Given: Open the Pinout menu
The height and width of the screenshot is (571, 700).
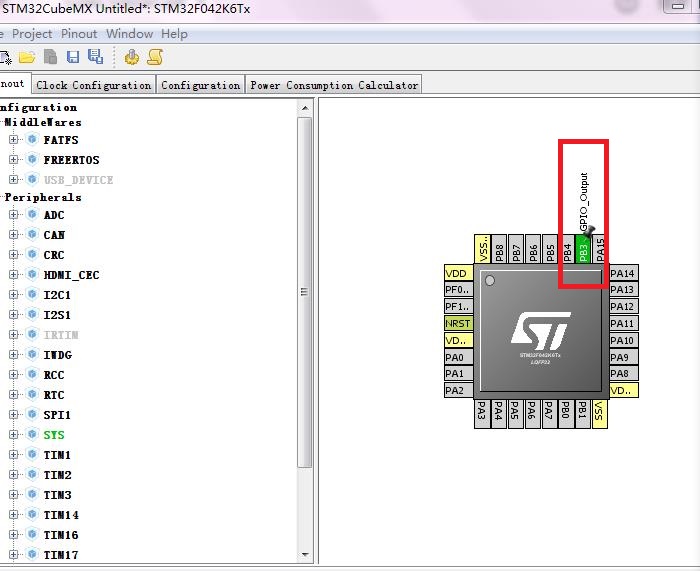Looking at the screenshot, I should pos(79,34).
